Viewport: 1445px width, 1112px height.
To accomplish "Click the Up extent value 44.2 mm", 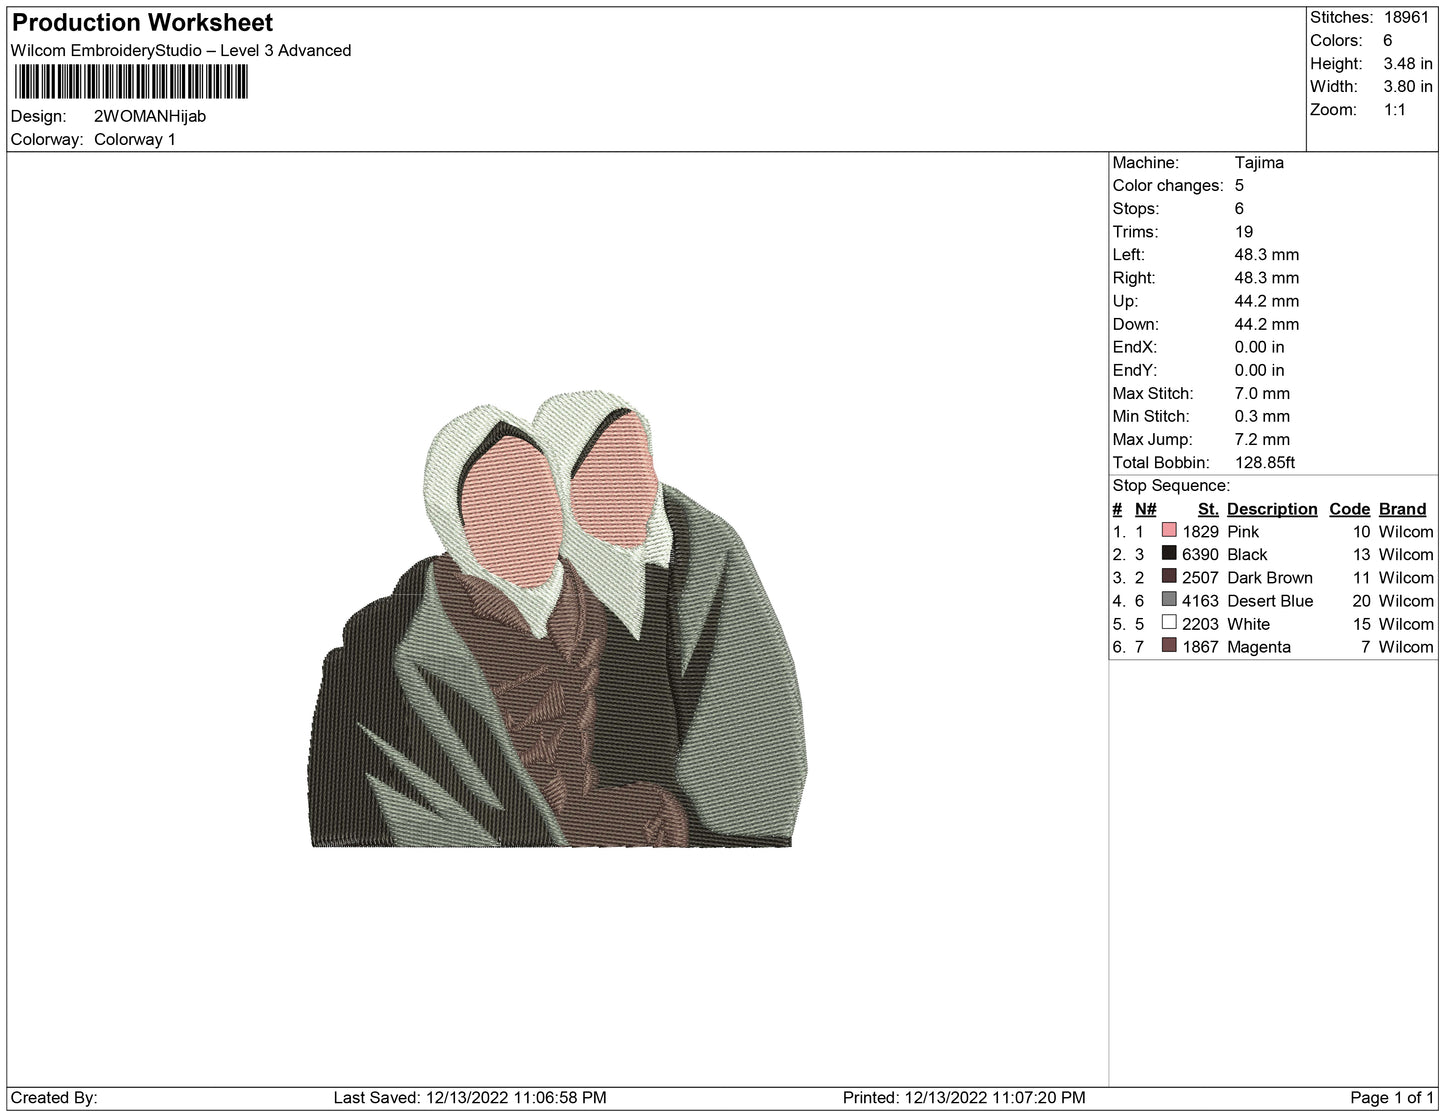I will click(x=1267, y=300).
